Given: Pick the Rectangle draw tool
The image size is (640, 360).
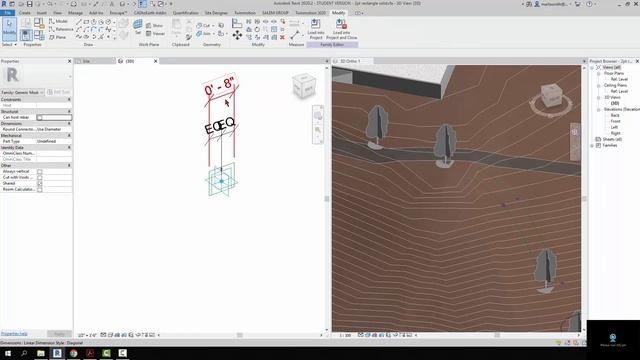Looking at the screenshot, I should pyautogui.click(x=86, y=21).
